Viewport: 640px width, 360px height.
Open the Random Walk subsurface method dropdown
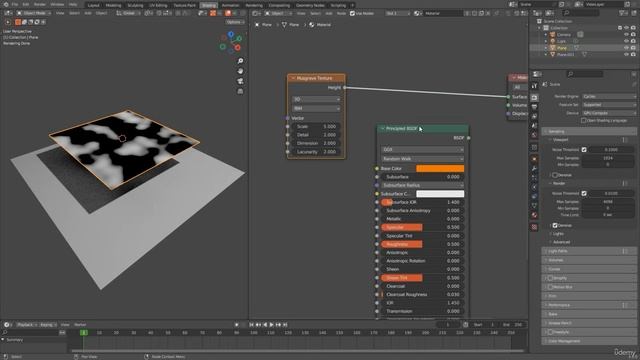[x=422, y=159]
